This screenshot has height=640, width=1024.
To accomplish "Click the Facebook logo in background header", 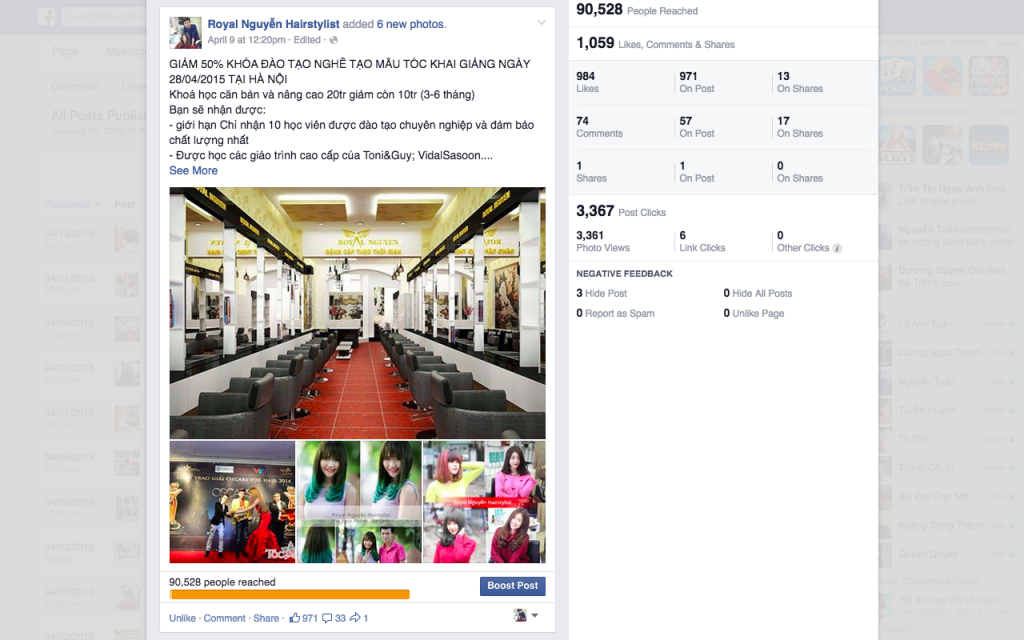I will pos(46,16).
